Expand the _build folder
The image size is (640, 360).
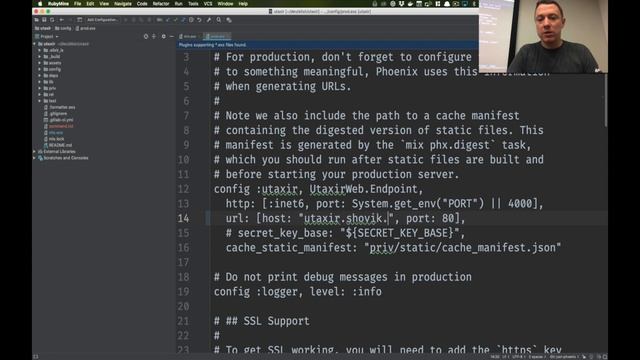click(x=40, y=56)
